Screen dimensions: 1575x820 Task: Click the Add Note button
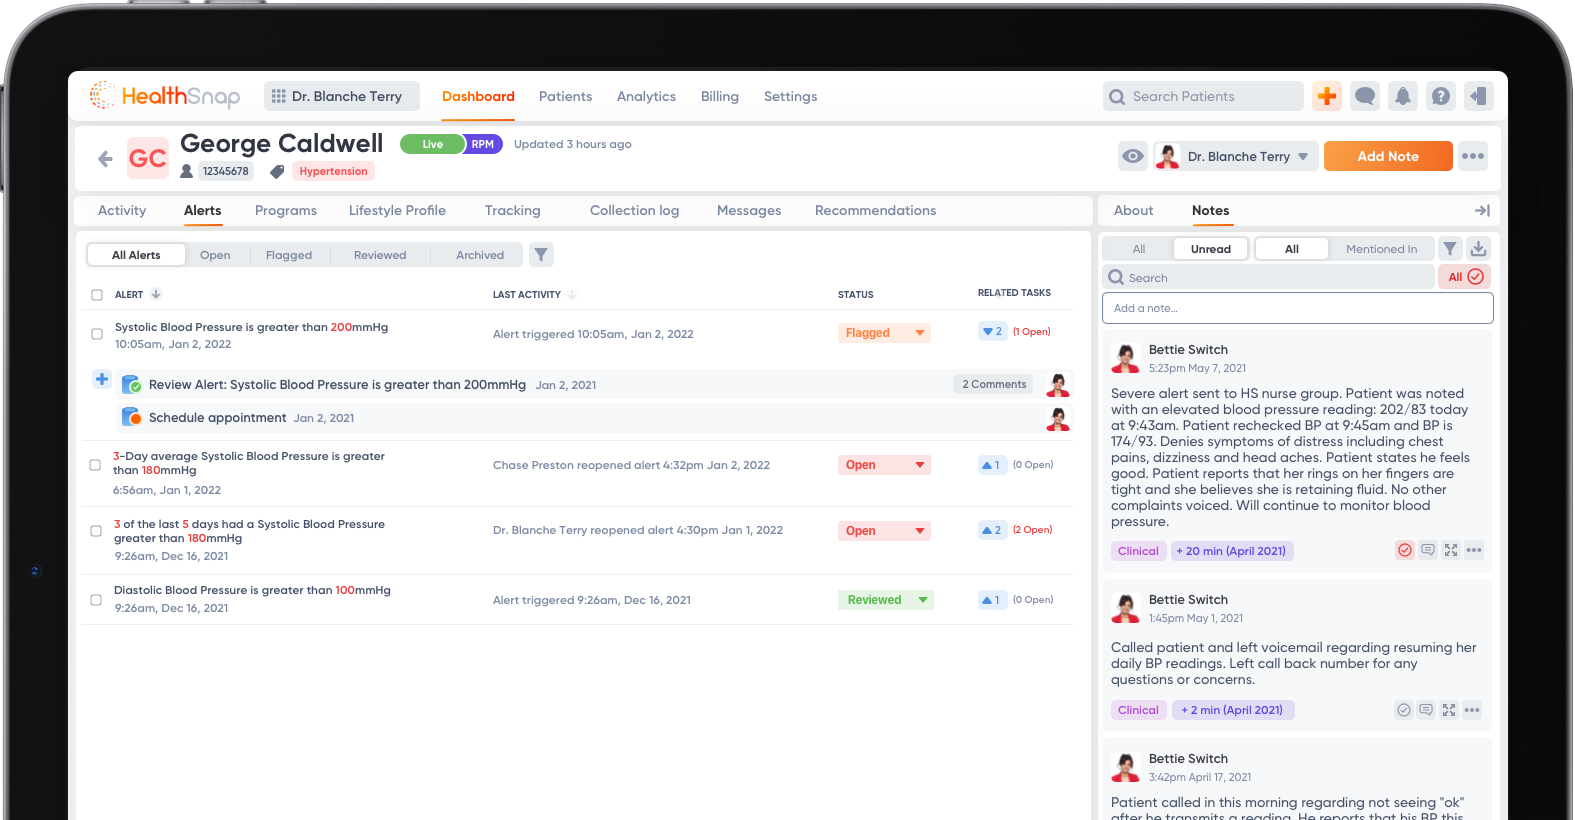(1388, 156)
